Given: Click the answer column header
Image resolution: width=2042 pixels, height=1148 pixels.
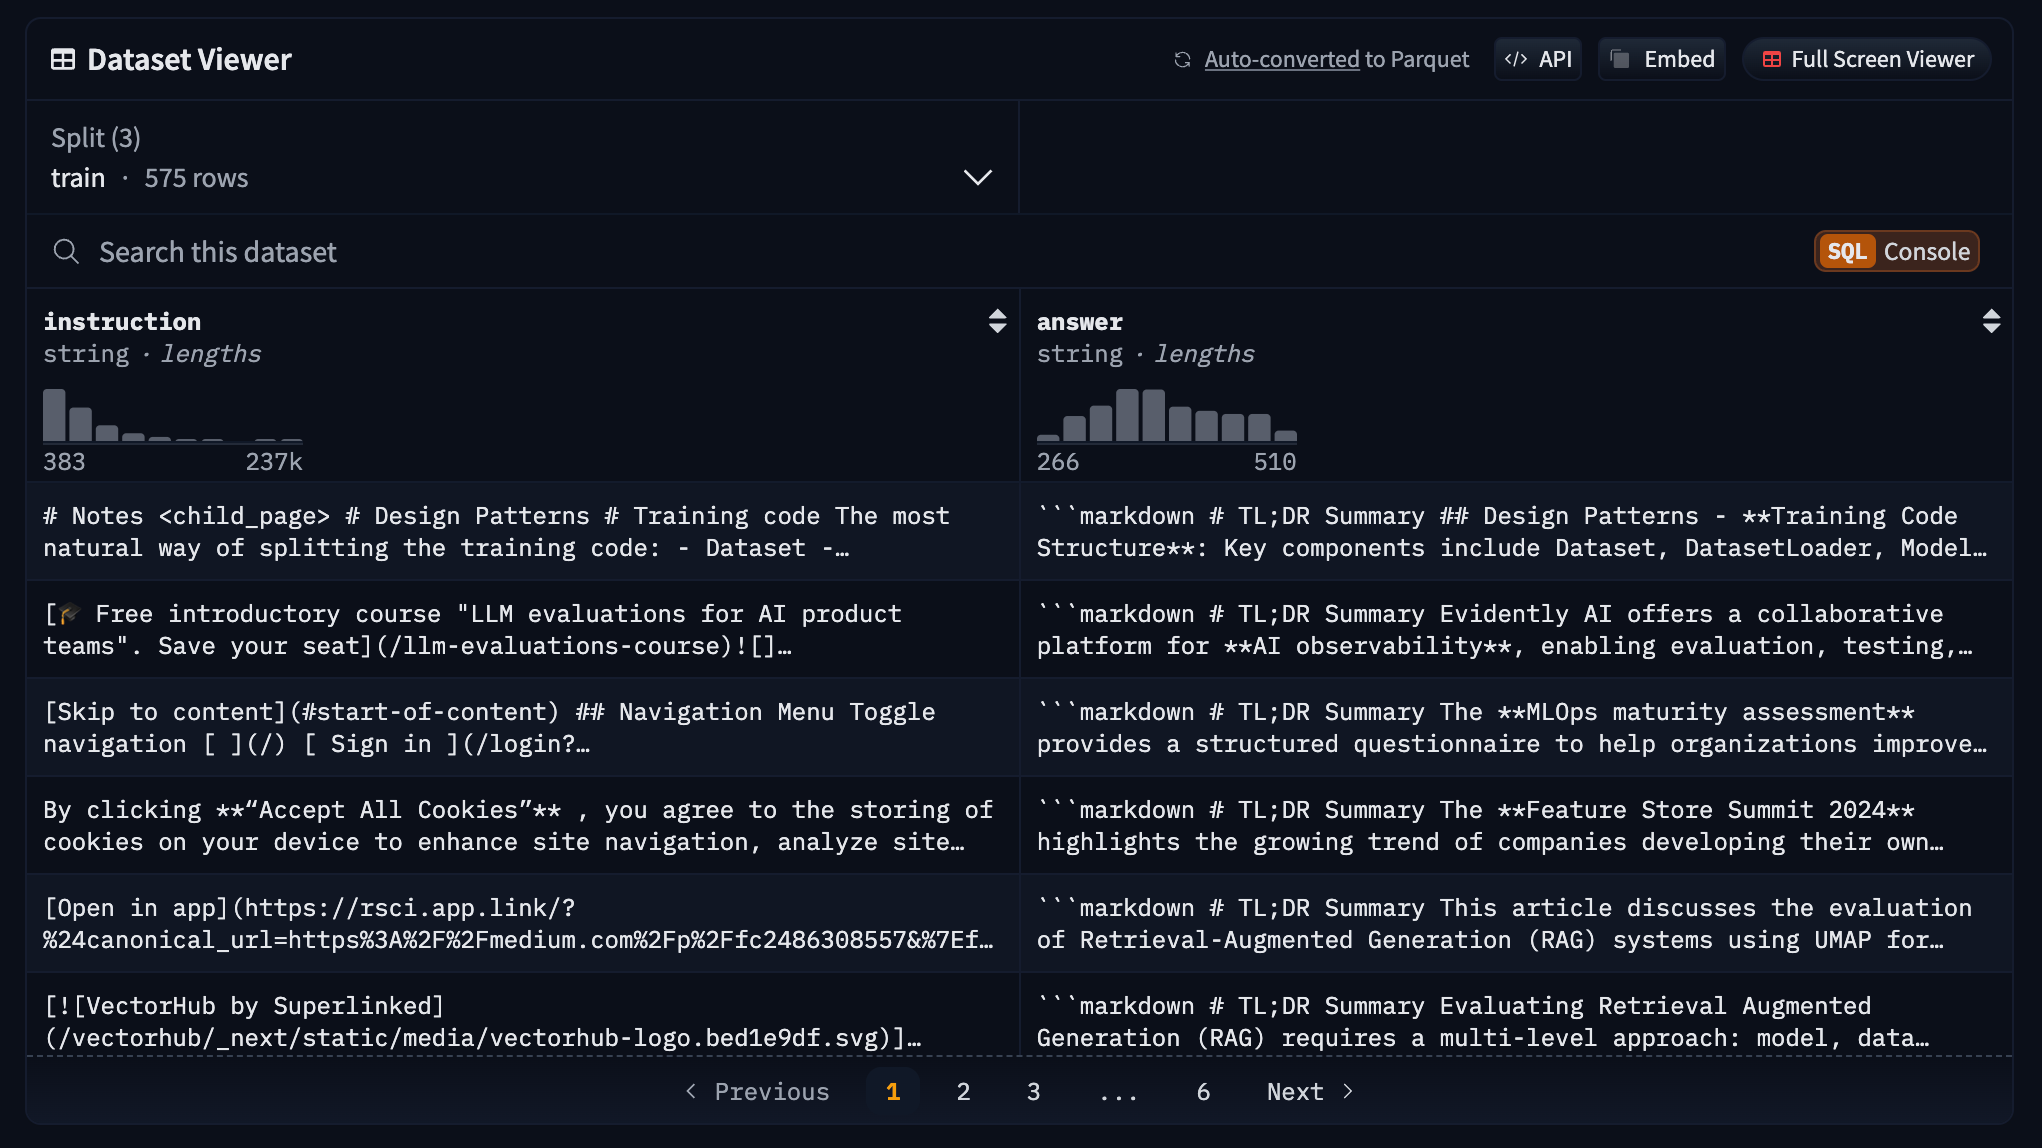Looking at the screenshot, I should (1080, 322).
